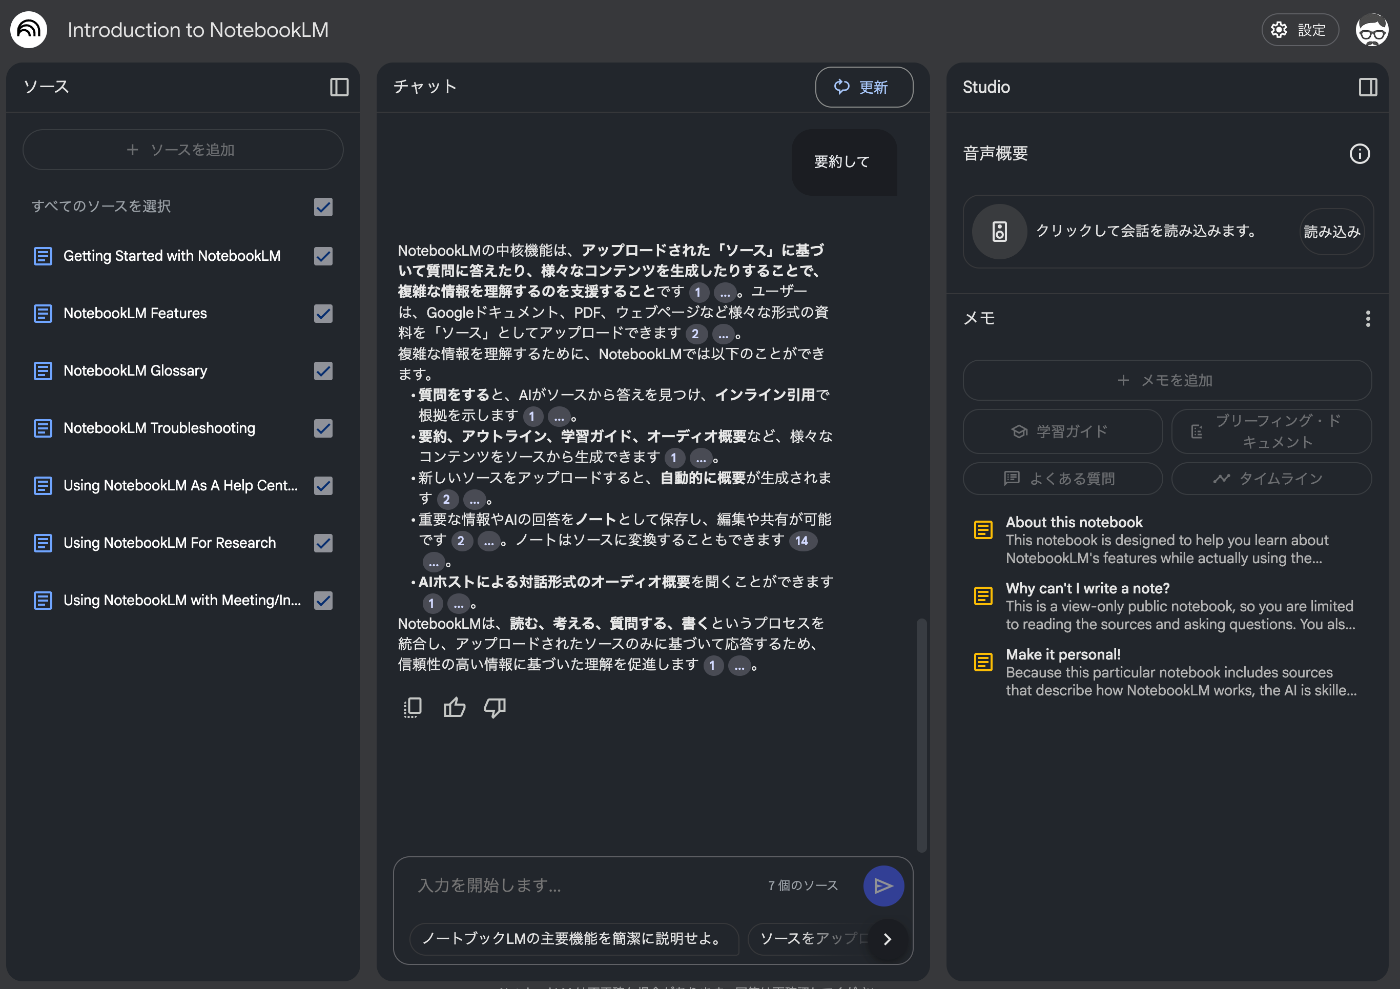The image size is (1400, 989).
Task: Click the thumbs down icon
Action: tap(495, 708)
